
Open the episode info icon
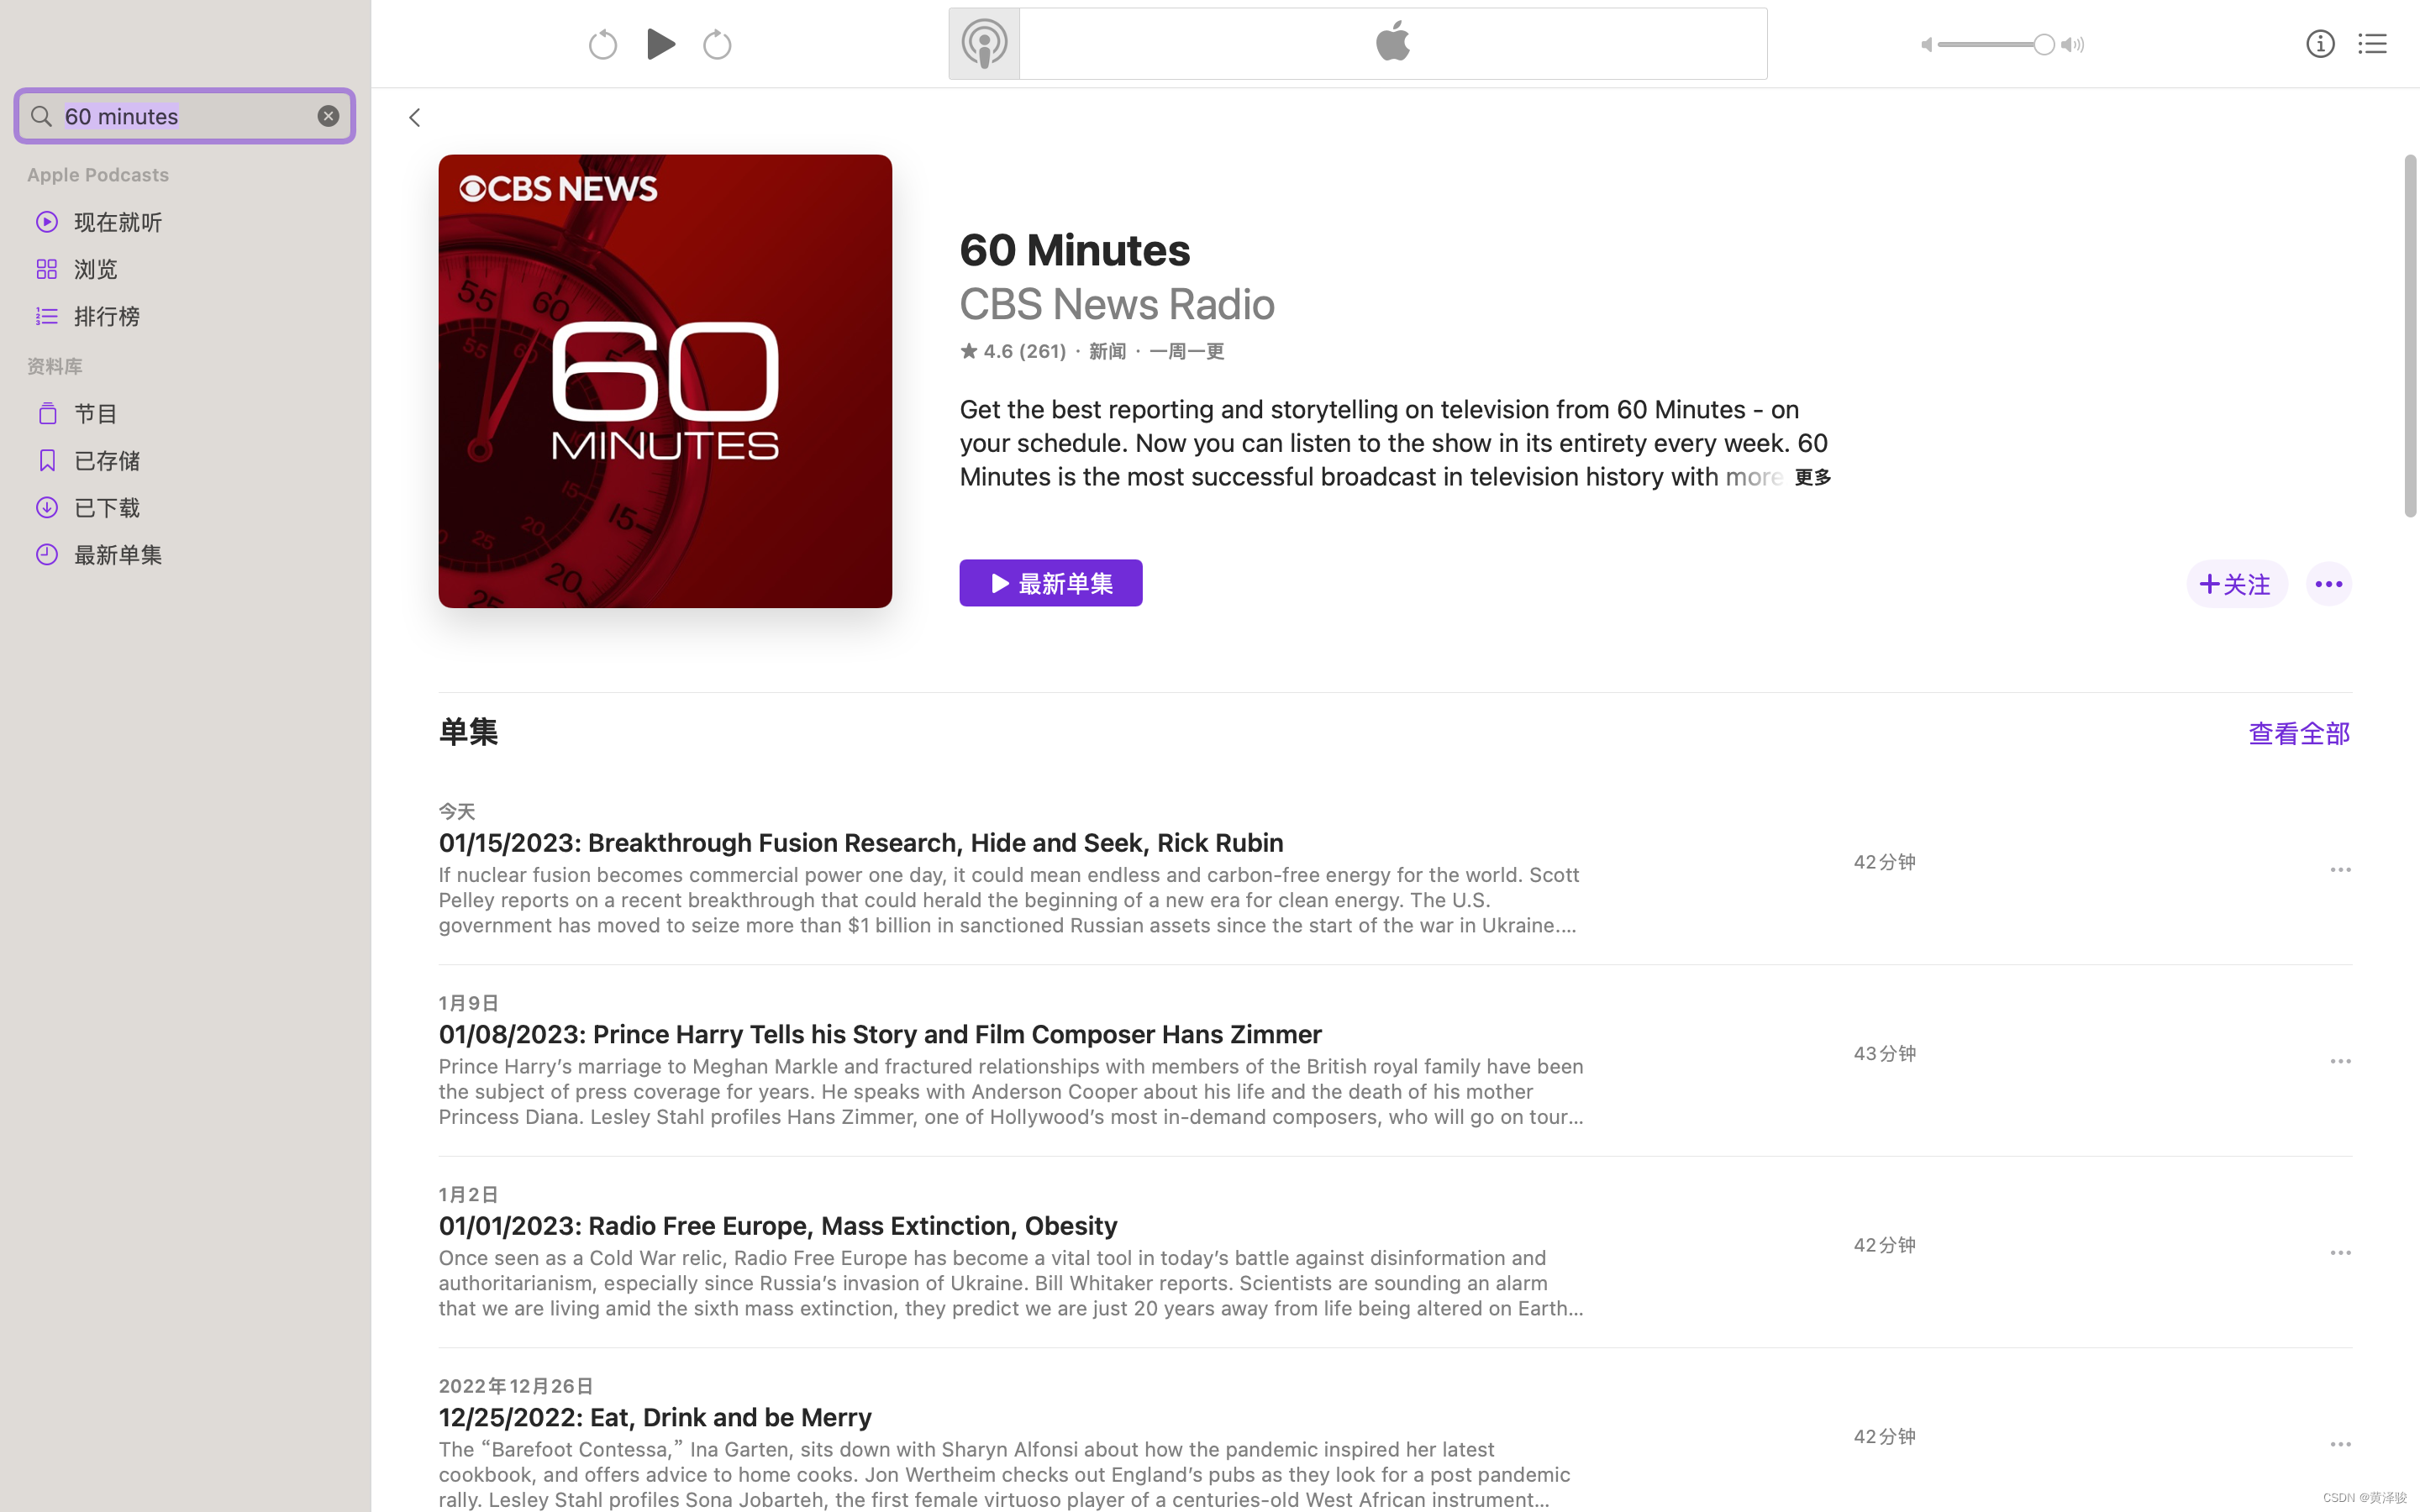click(x=2319, y=44)
